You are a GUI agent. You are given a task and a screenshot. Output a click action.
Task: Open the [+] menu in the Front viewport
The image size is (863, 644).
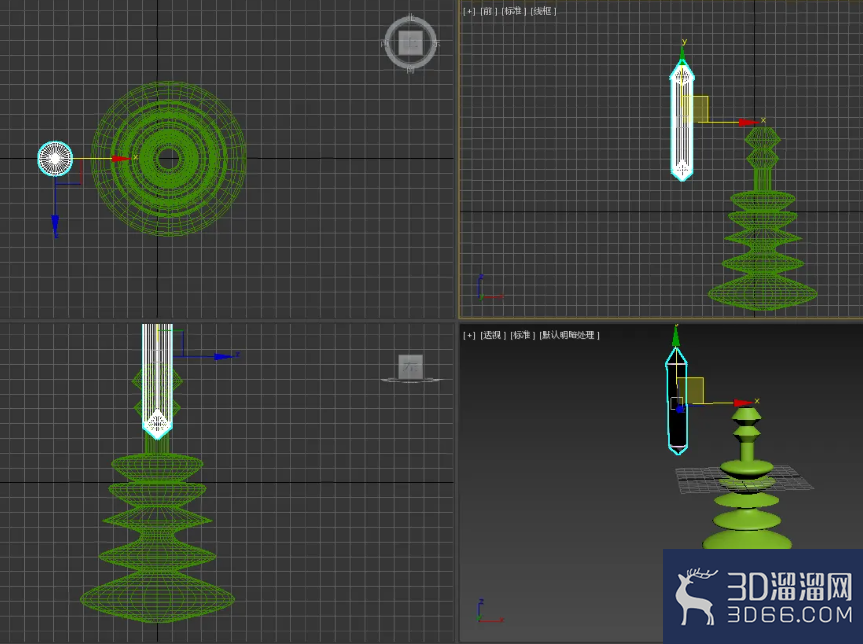pos(469,11)
